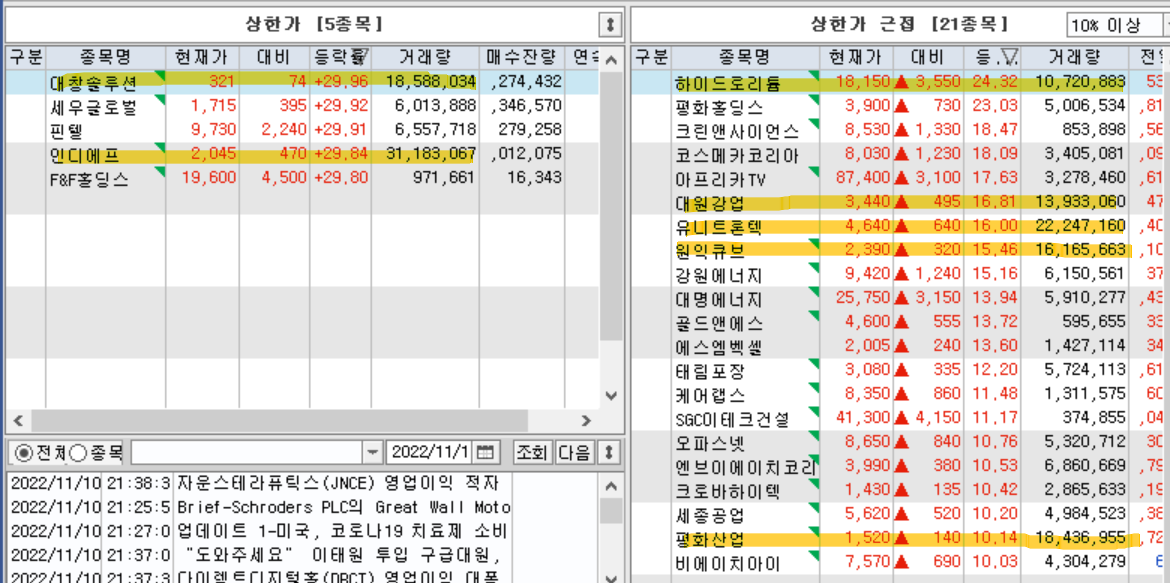Select the 강원에너지 row
1170x583 pixels.
(900, 275)
